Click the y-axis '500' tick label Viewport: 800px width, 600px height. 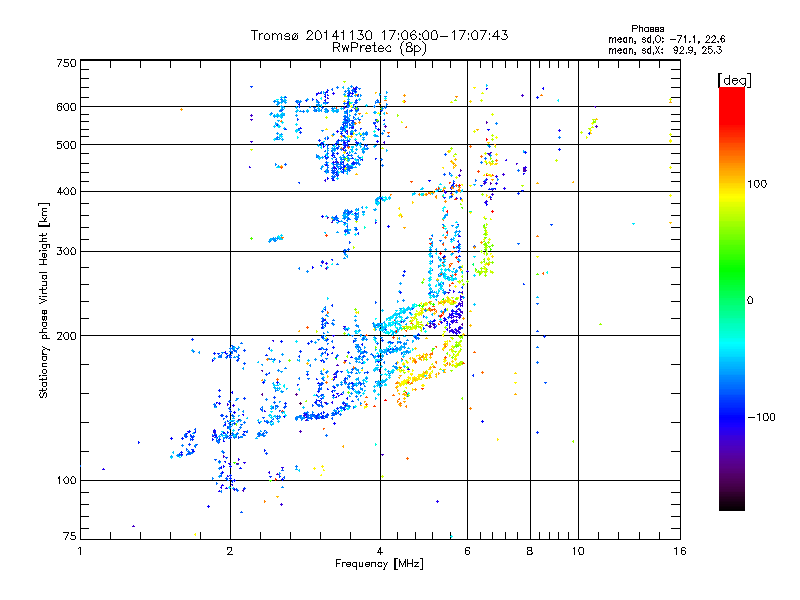67,145
